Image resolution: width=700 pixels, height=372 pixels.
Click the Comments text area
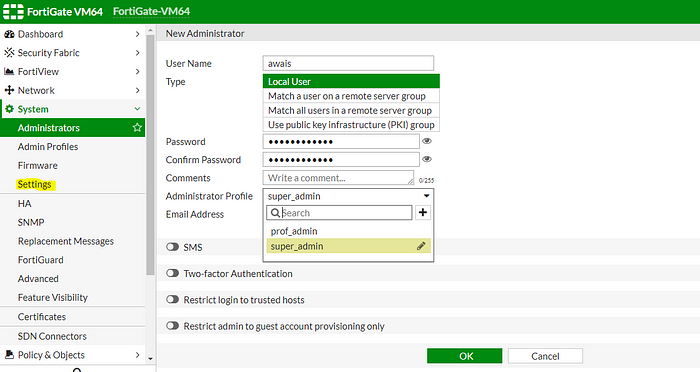click(x=338, y=178)
